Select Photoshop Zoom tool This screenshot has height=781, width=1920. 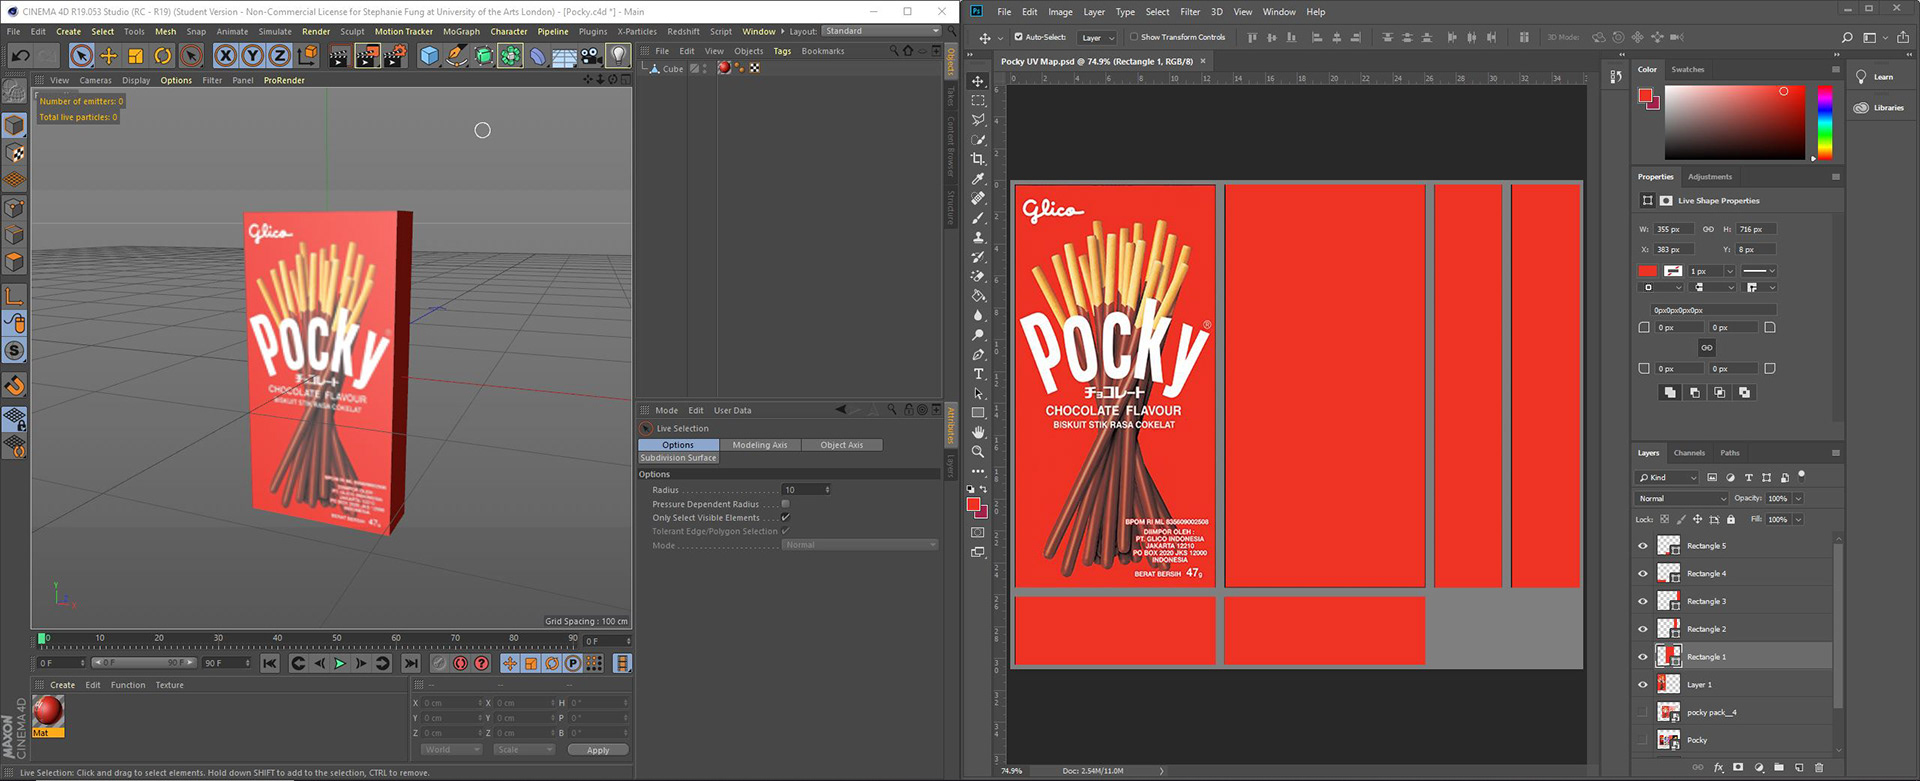[x=978, y=452]
